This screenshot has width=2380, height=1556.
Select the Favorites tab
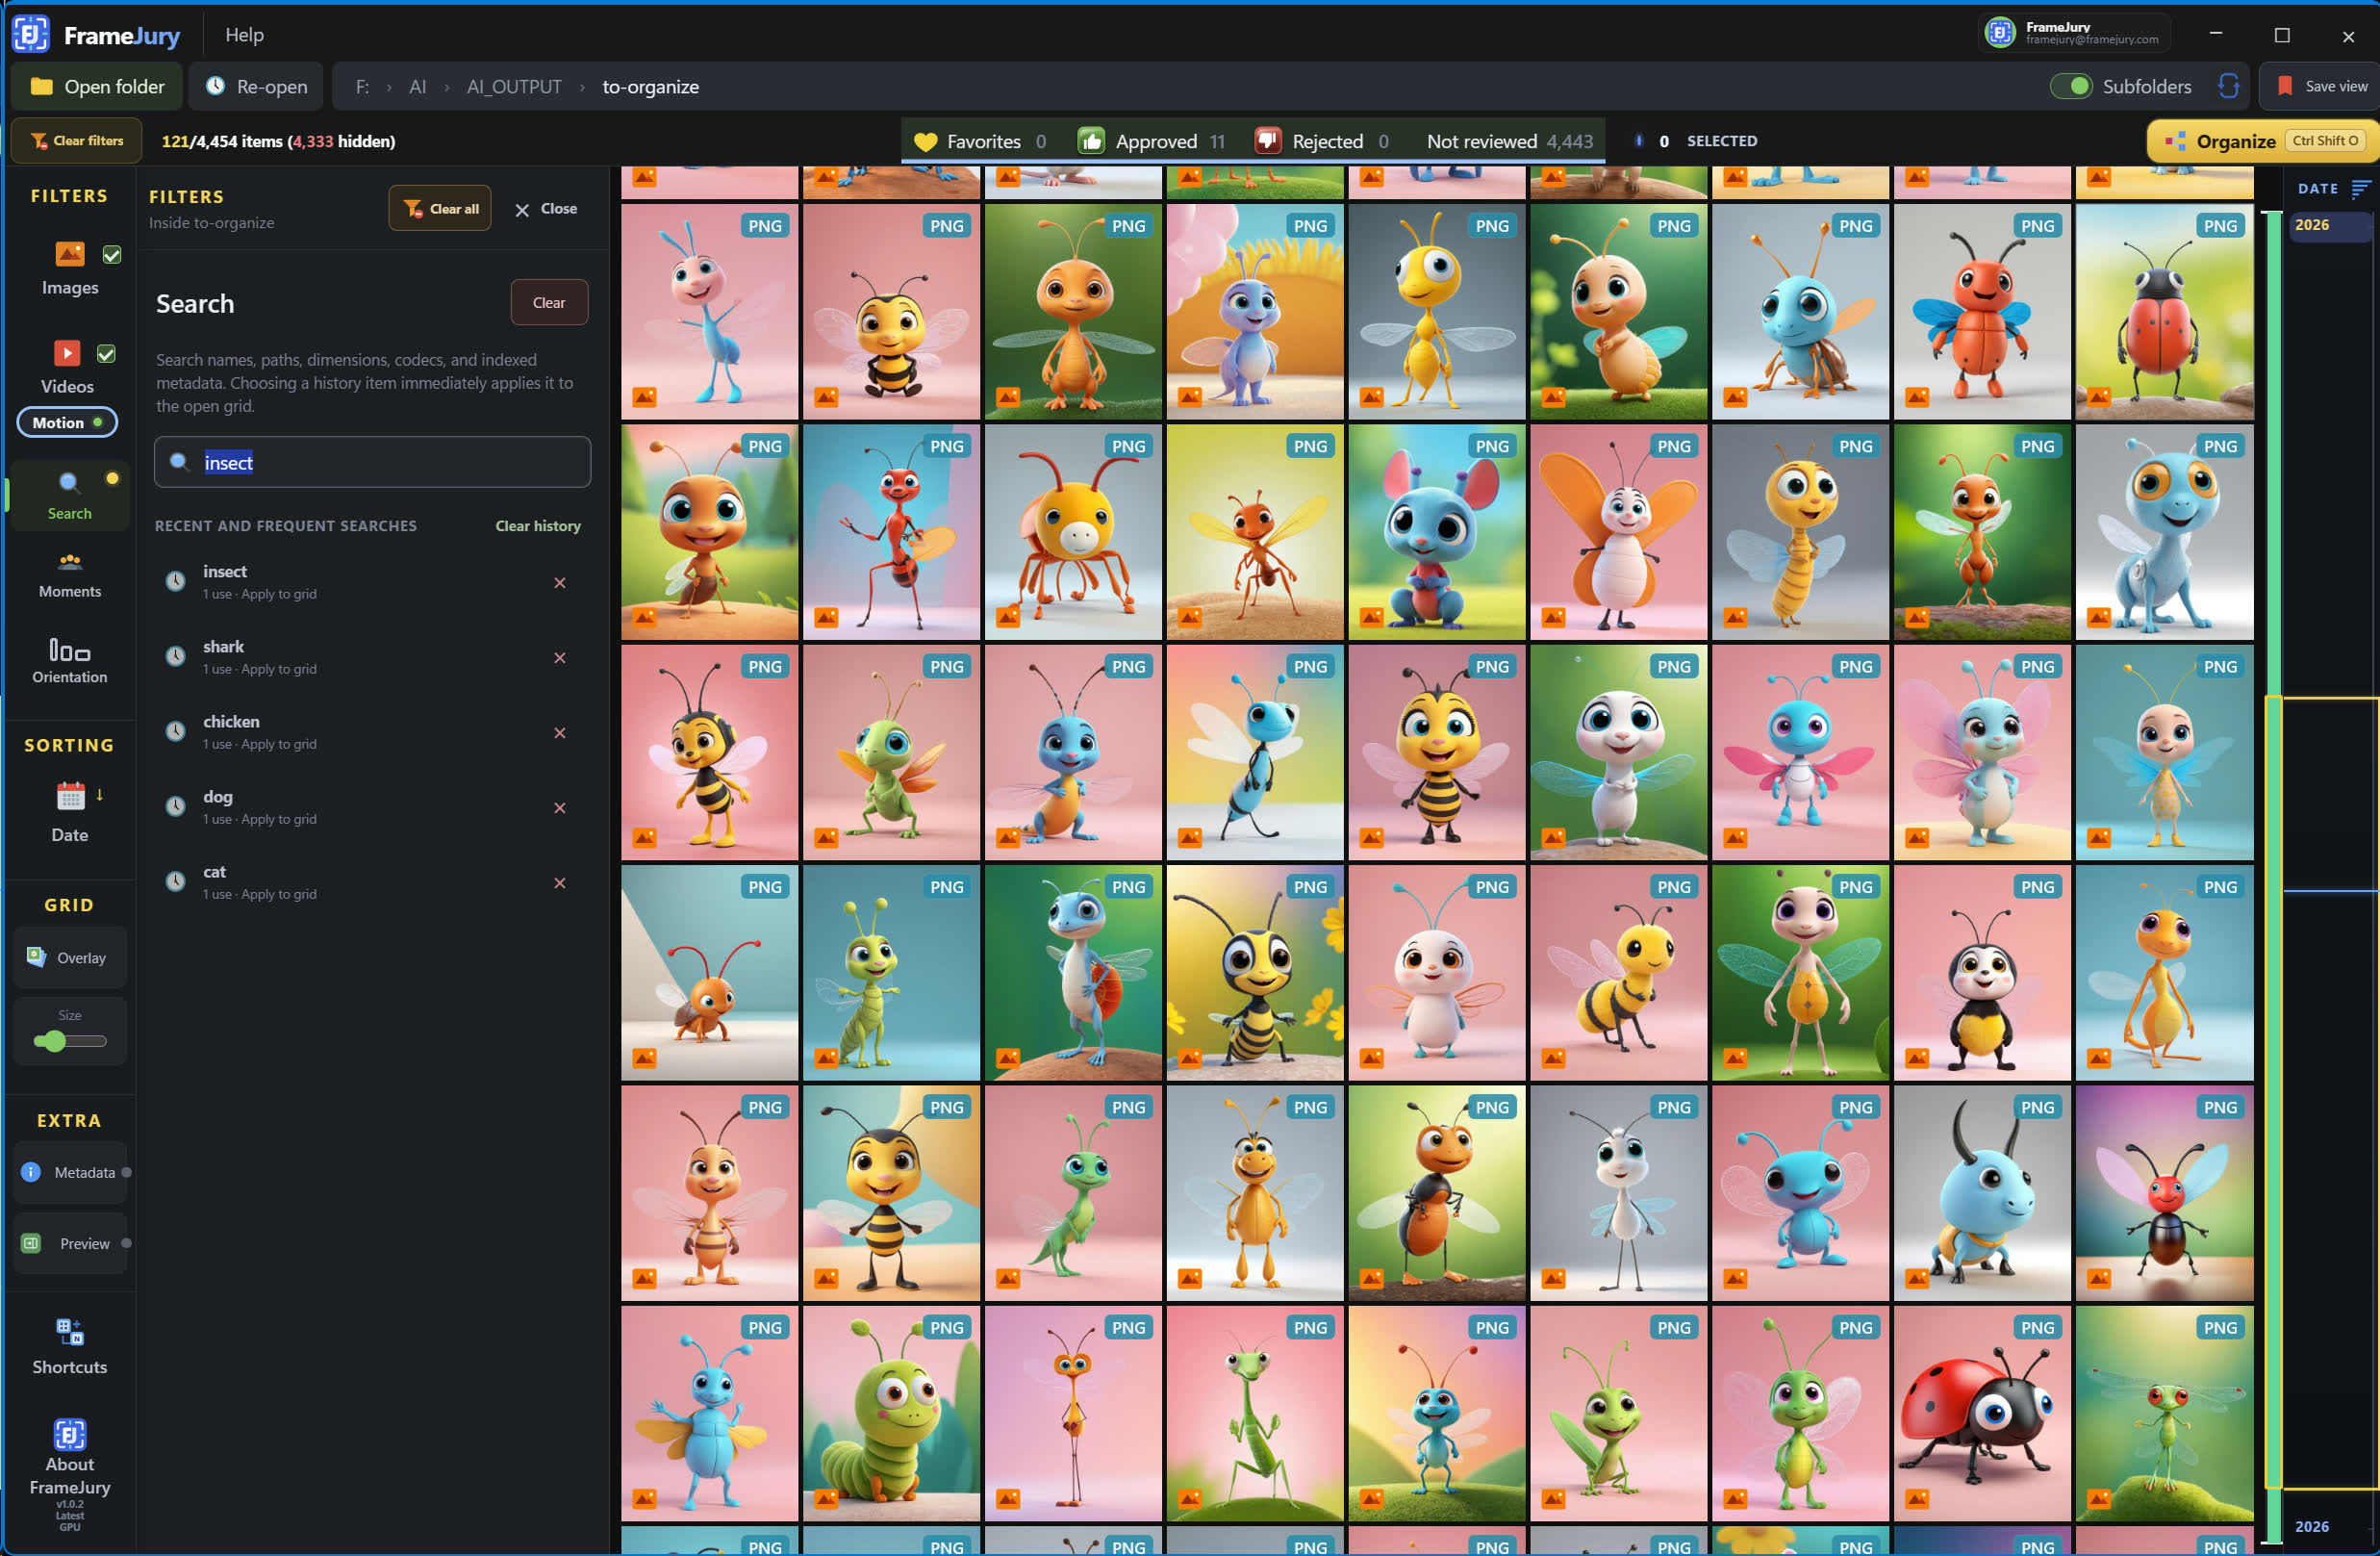coord(980,141)
